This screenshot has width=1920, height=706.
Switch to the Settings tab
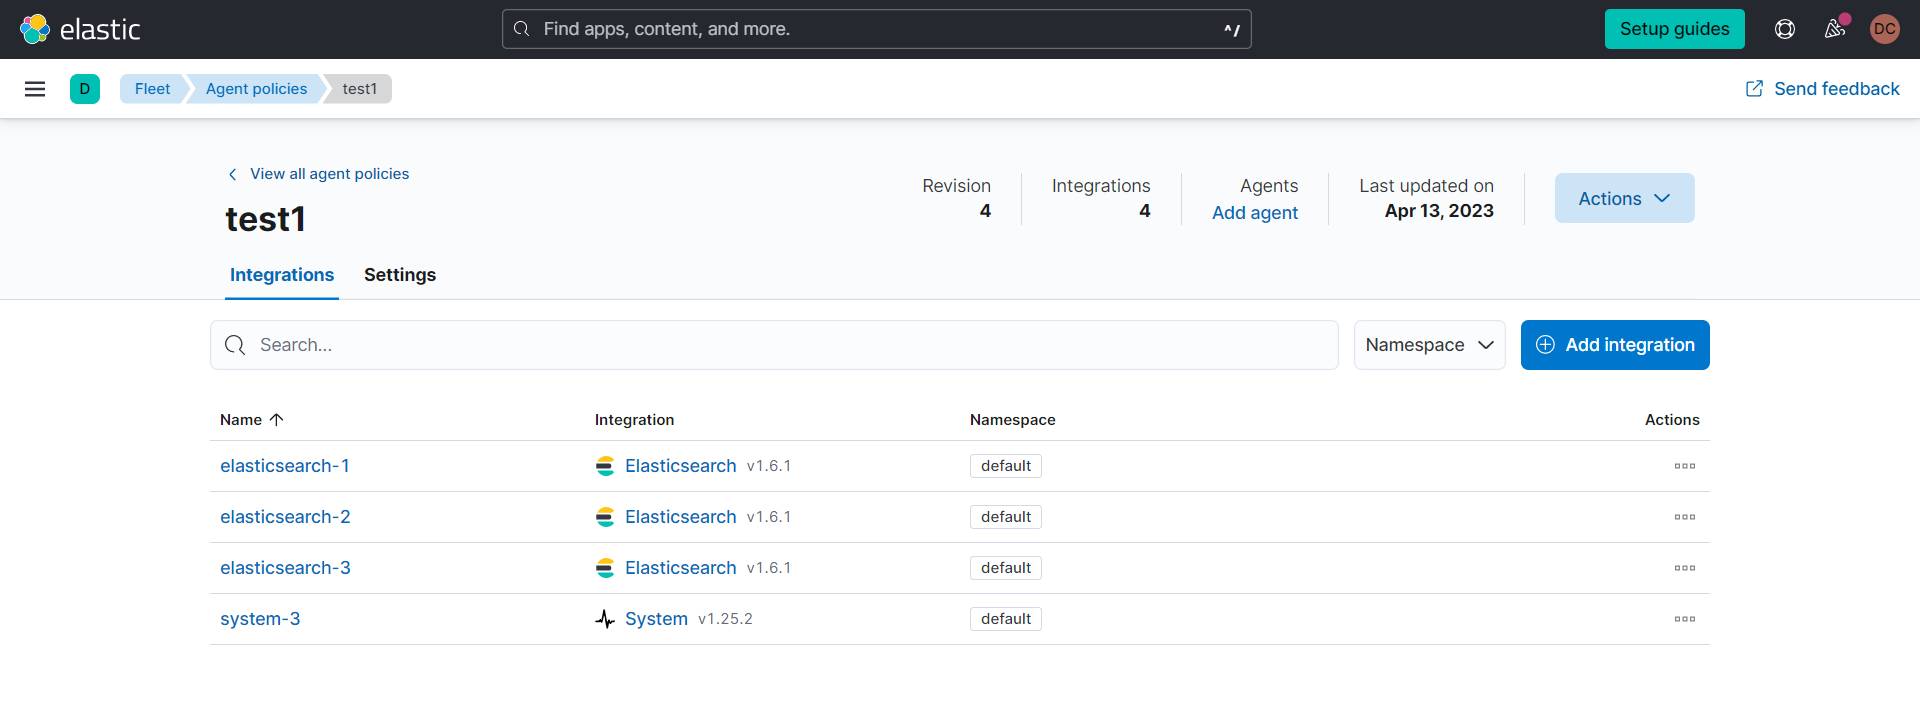point(400,275)
